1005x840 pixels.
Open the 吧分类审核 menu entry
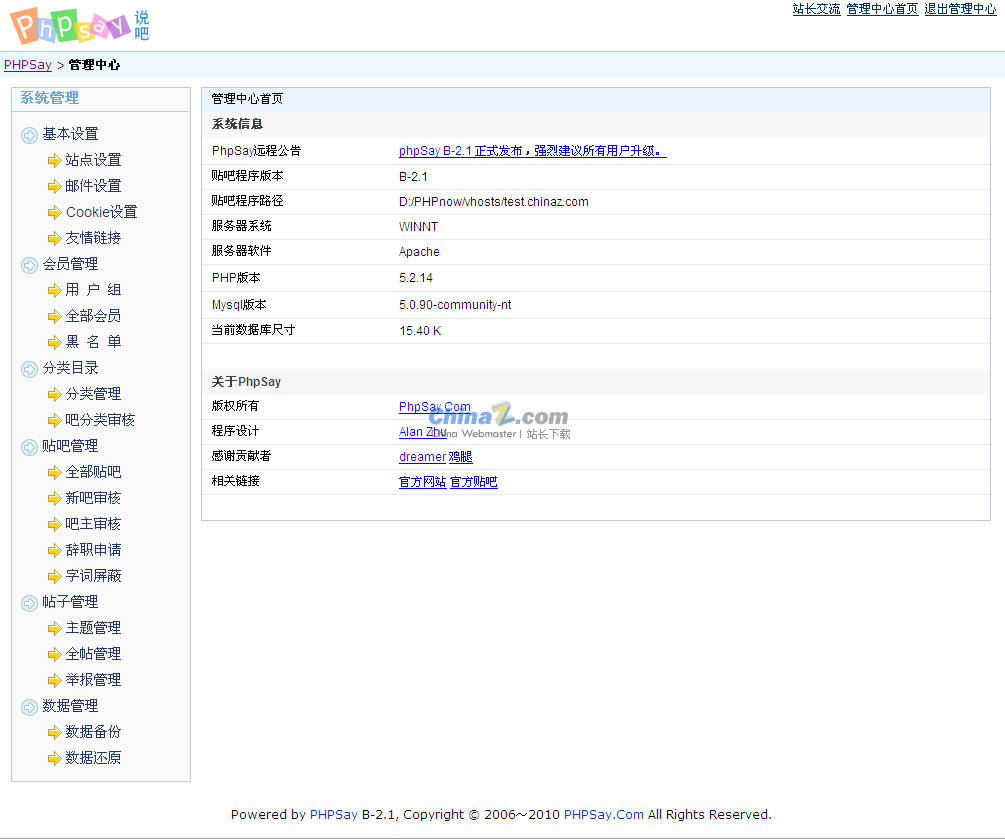pos(100,420)
